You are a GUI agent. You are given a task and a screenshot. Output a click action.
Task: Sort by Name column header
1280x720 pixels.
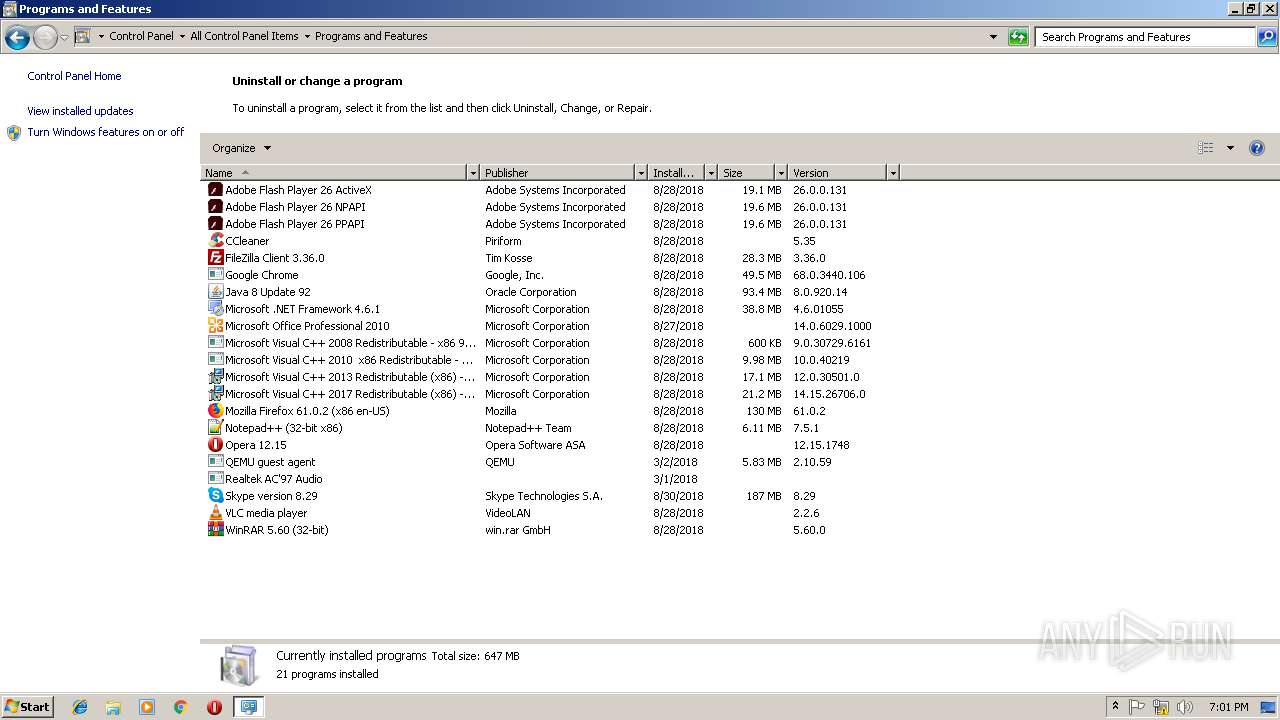334,173
